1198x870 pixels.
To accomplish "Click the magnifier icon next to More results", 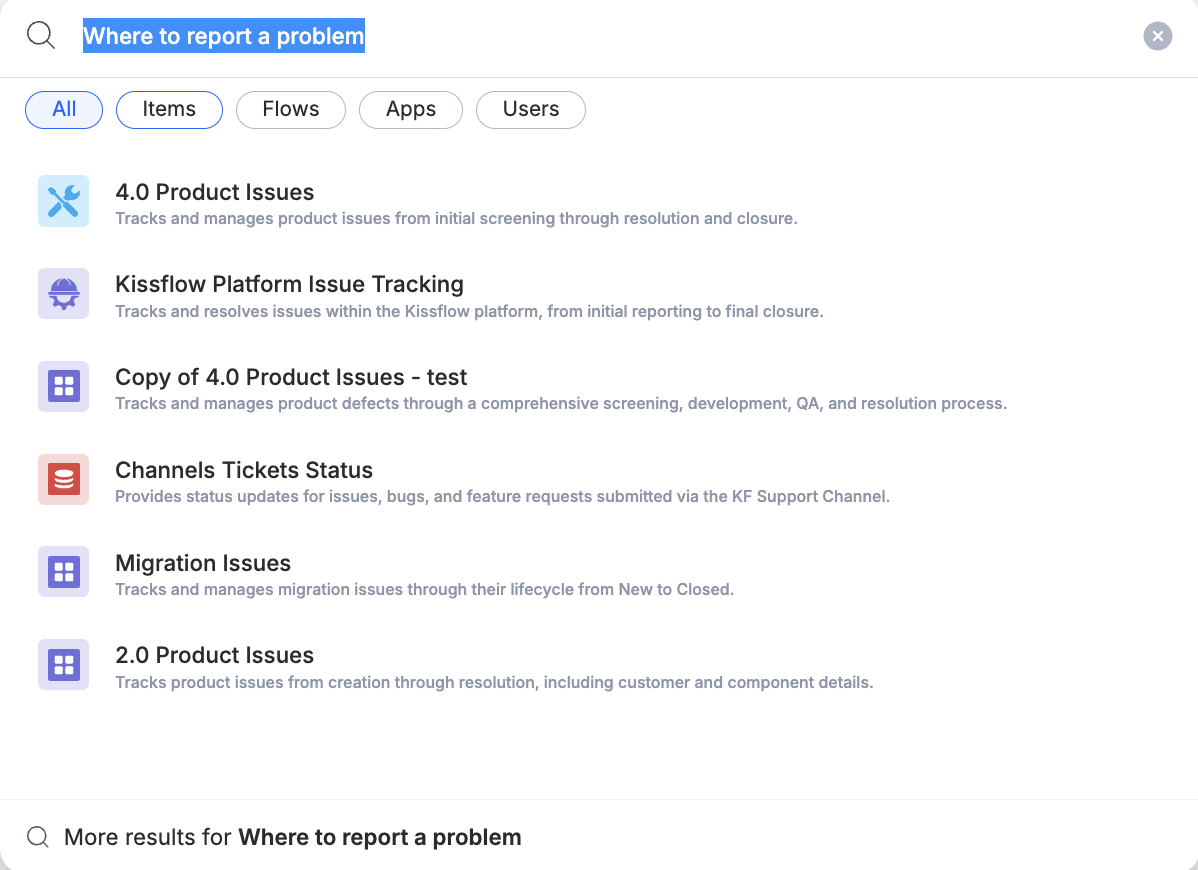I will tap(38, 836).
